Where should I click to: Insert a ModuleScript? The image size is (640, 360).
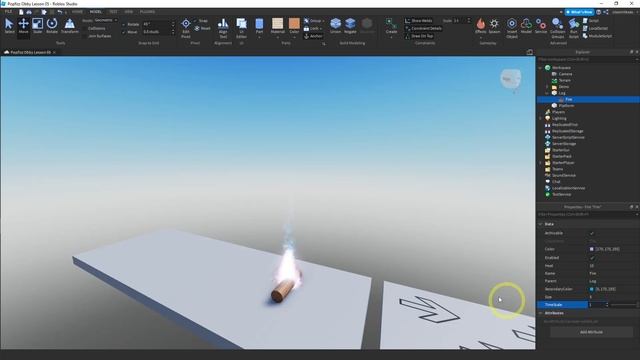597,36
